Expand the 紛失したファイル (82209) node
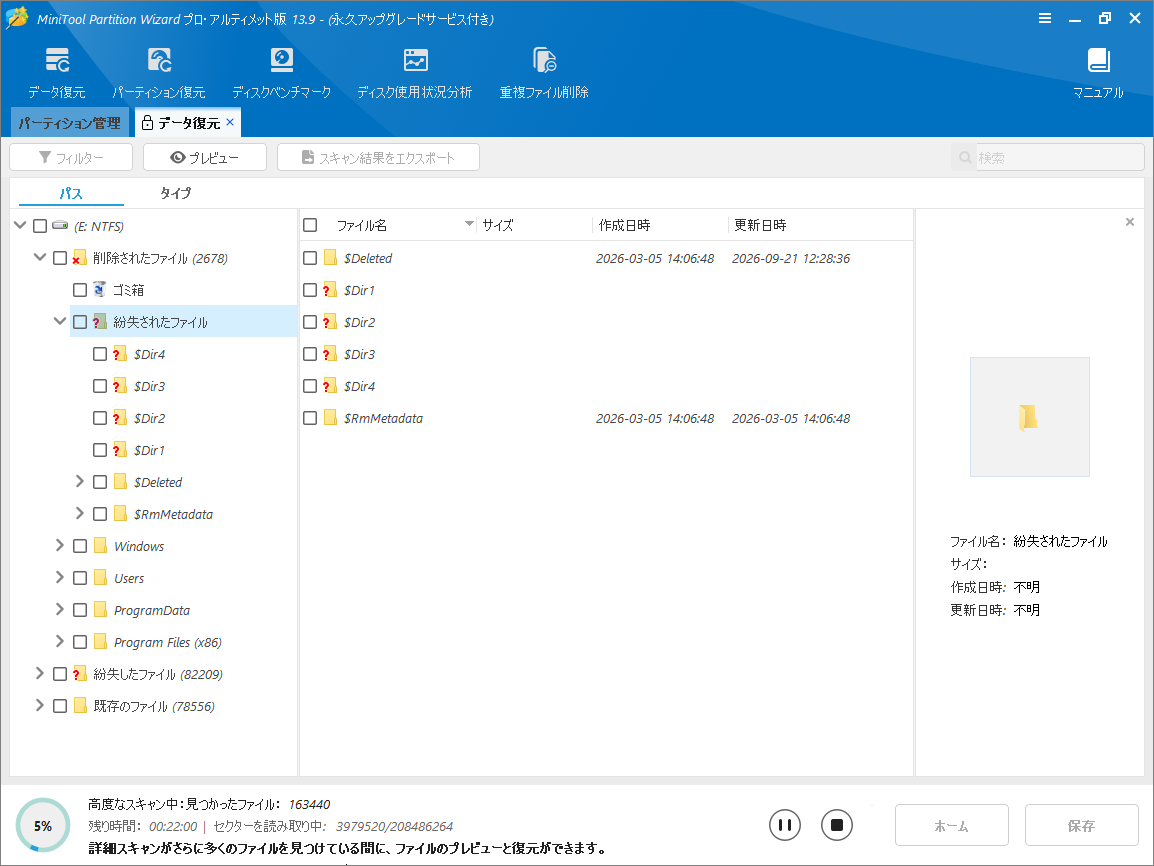 (x=40, y=673)
